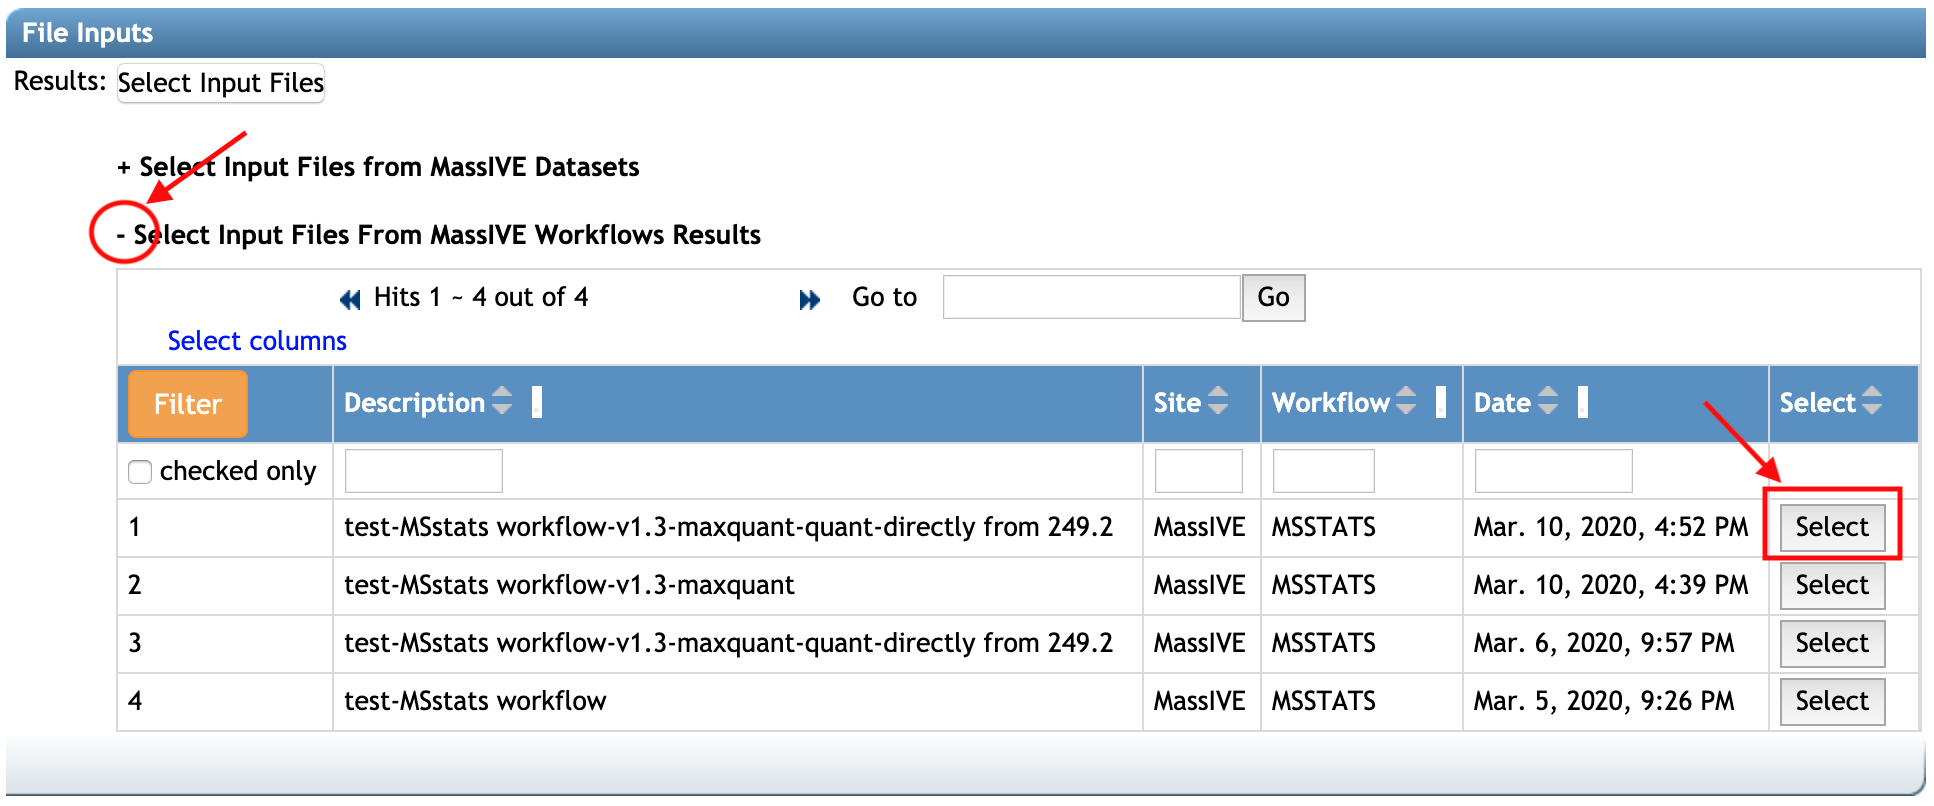Viewport: 1934px width, 806px height.
Task: Enable the 'checked only' checkbox
Action: coord(141,471)
